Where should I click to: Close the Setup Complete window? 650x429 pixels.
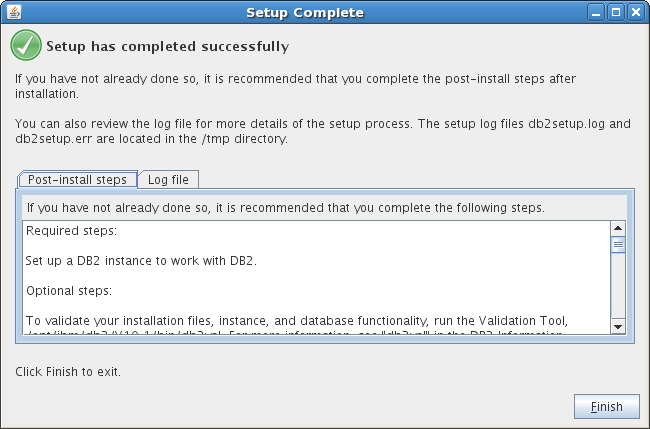point(635,12)
